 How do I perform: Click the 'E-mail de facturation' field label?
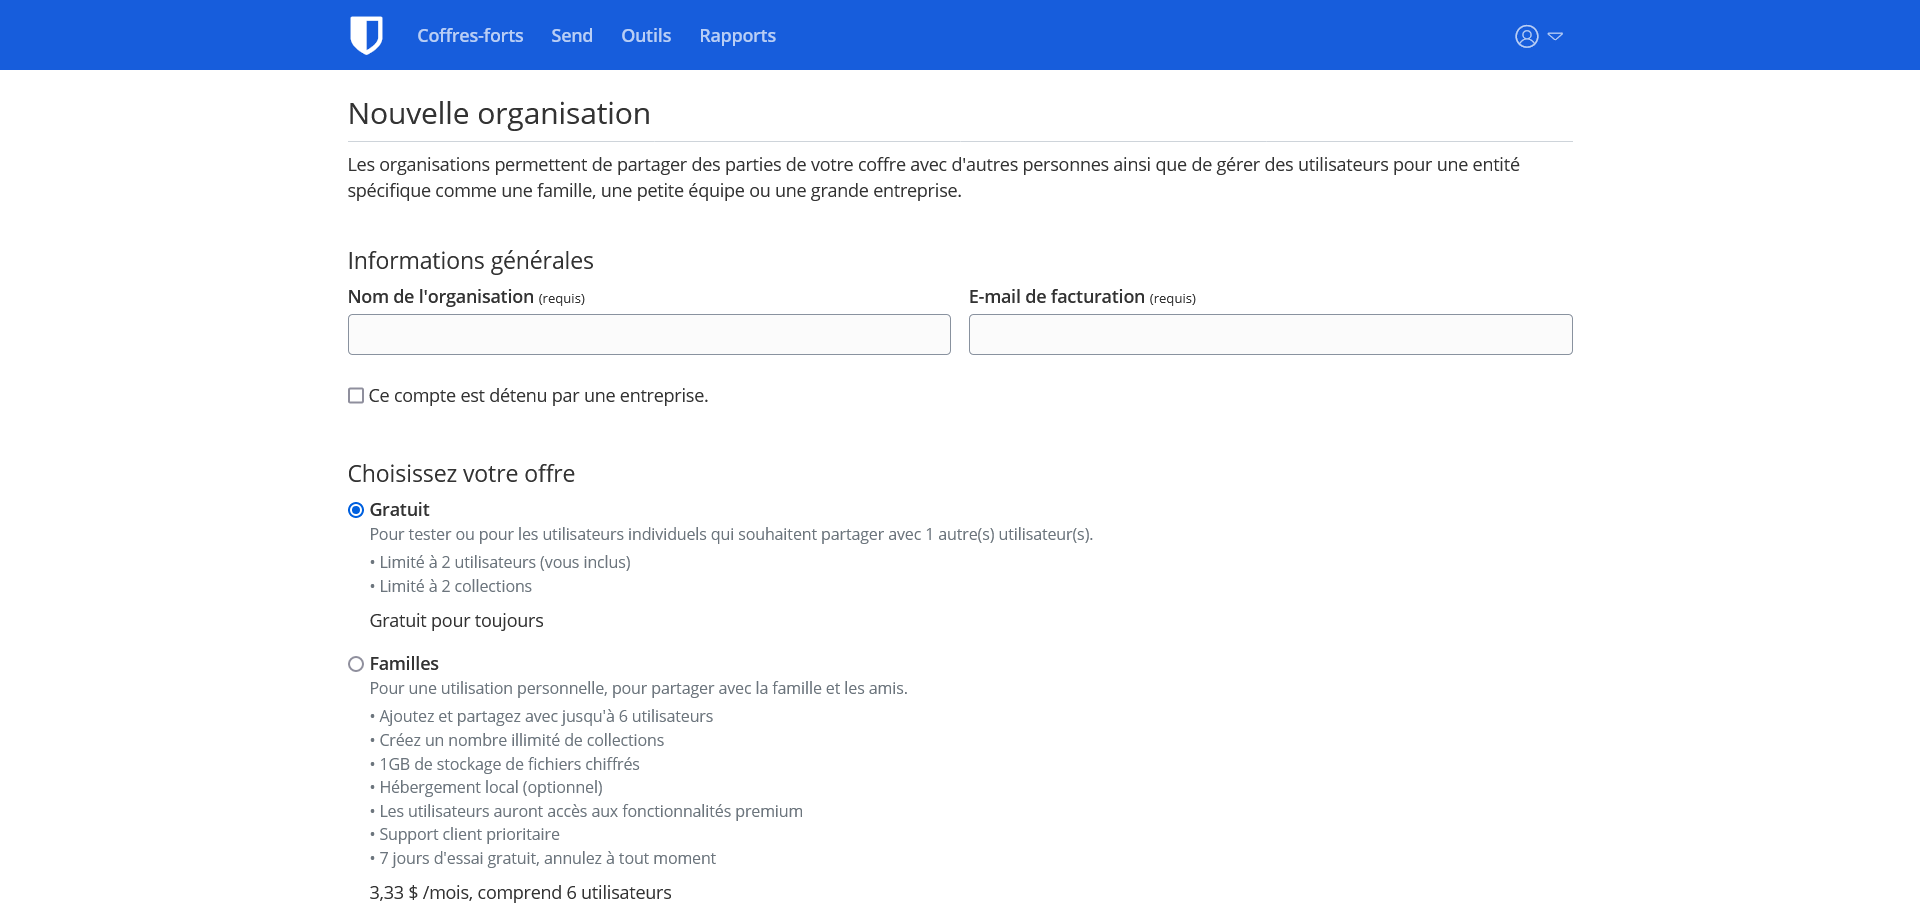(x=1056, y=297)
